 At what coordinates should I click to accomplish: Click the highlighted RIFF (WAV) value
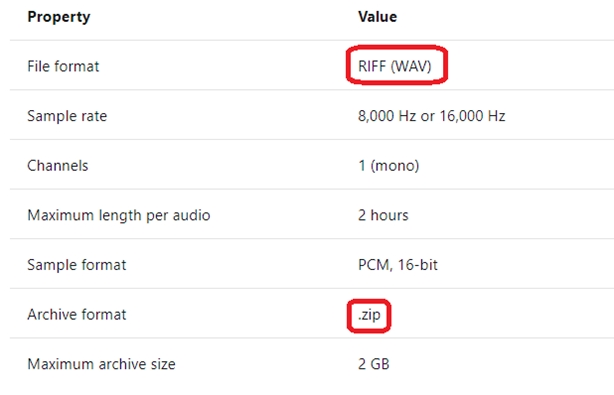(395, 66)
